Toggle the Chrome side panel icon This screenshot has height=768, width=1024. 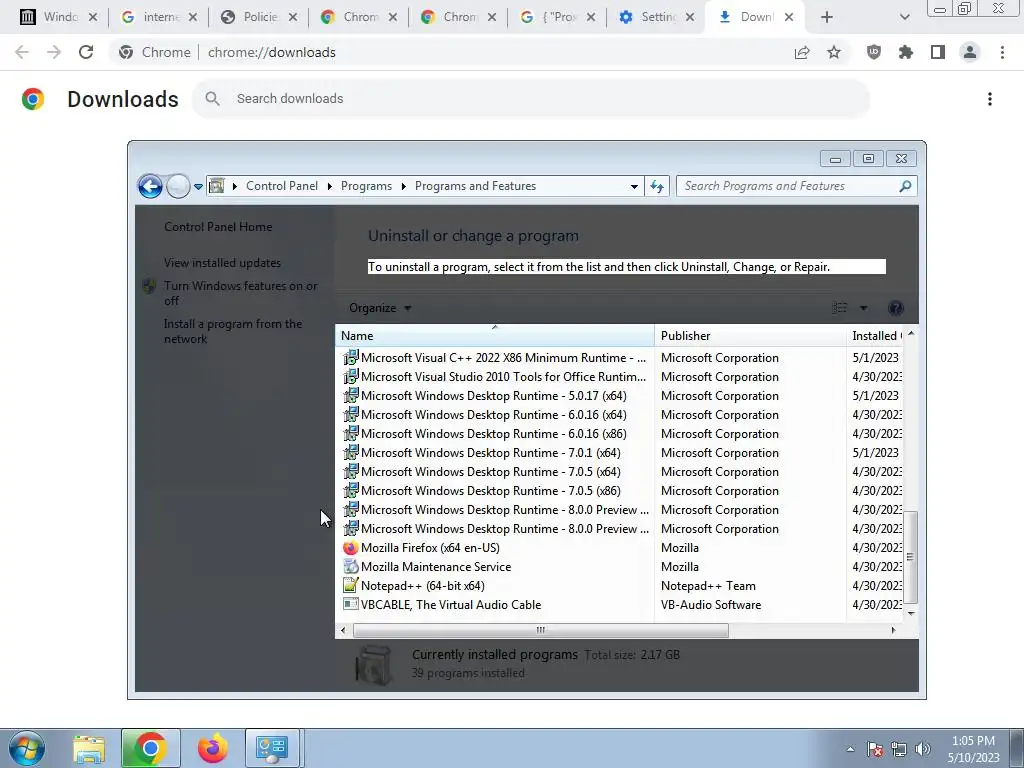click(938, 52)
